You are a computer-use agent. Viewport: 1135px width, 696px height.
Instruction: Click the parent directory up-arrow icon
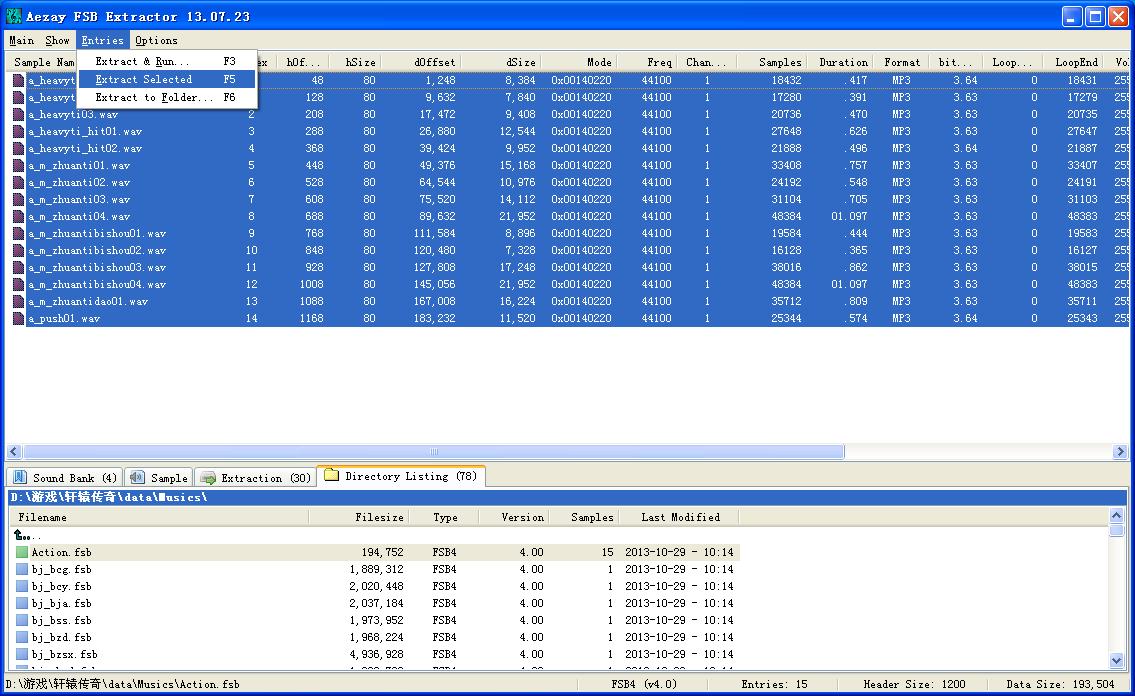20,535
